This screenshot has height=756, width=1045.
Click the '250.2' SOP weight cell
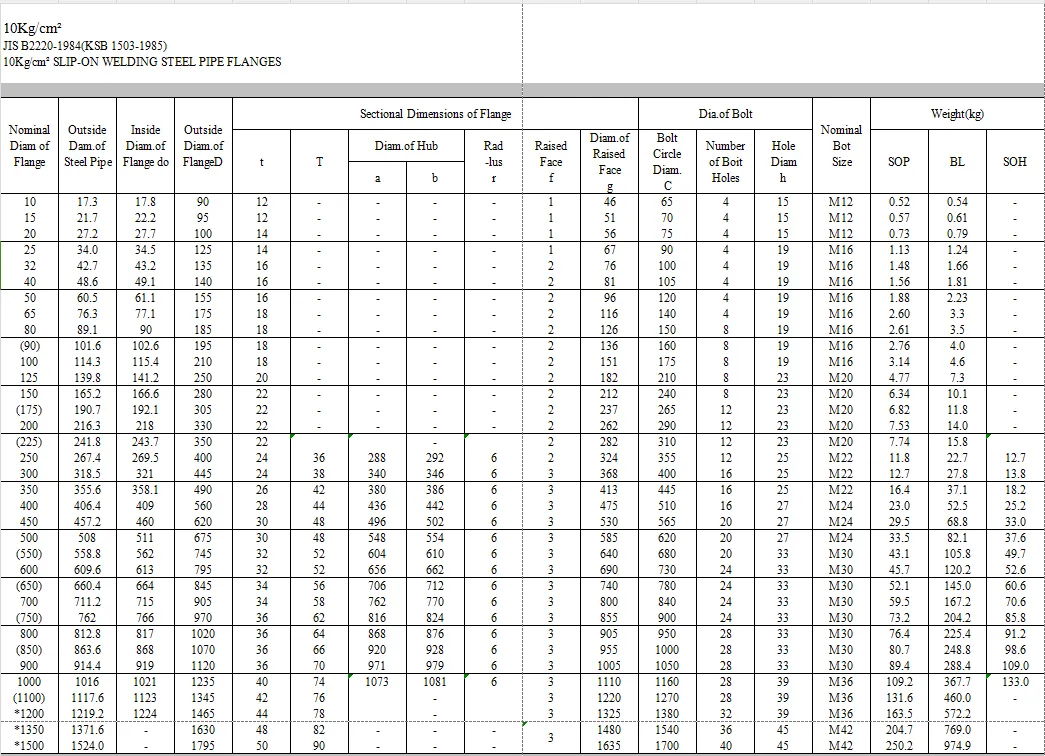point(899,746)
